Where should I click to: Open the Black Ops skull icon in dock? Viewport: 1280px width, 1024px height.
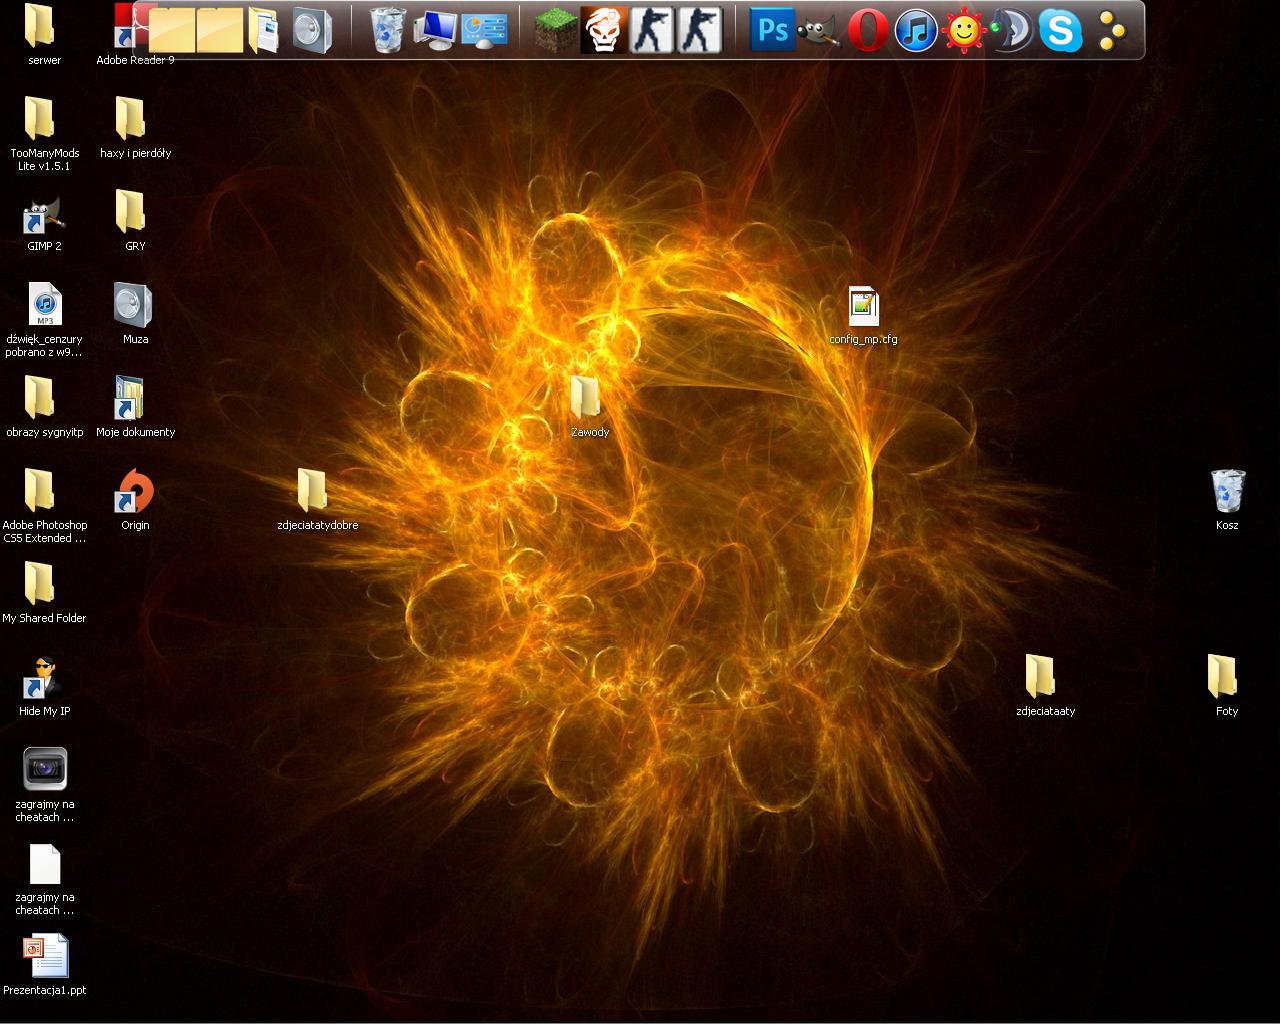click(604, 30)
